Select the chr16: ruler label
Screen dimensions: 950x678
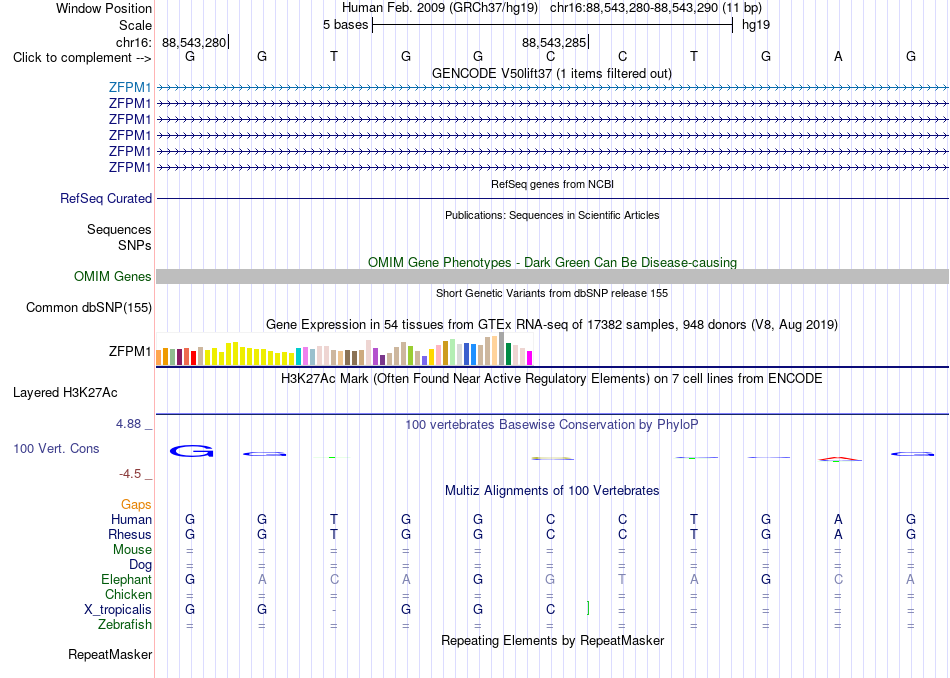tap(134, 42)
